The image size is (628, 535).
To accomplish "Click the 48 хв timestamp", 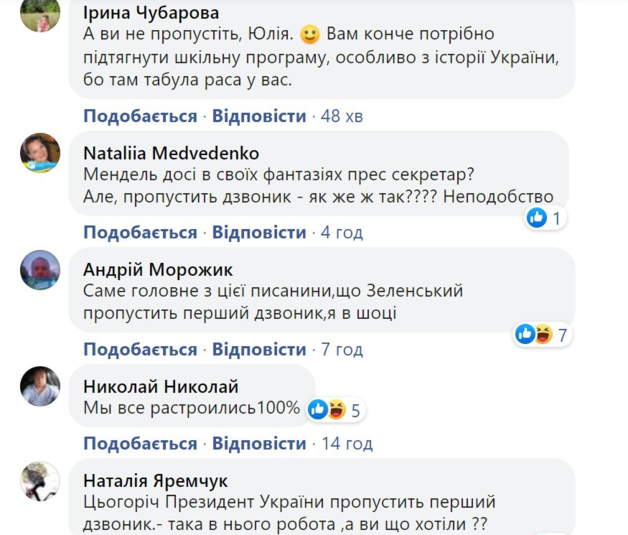I will click(342, 116).
